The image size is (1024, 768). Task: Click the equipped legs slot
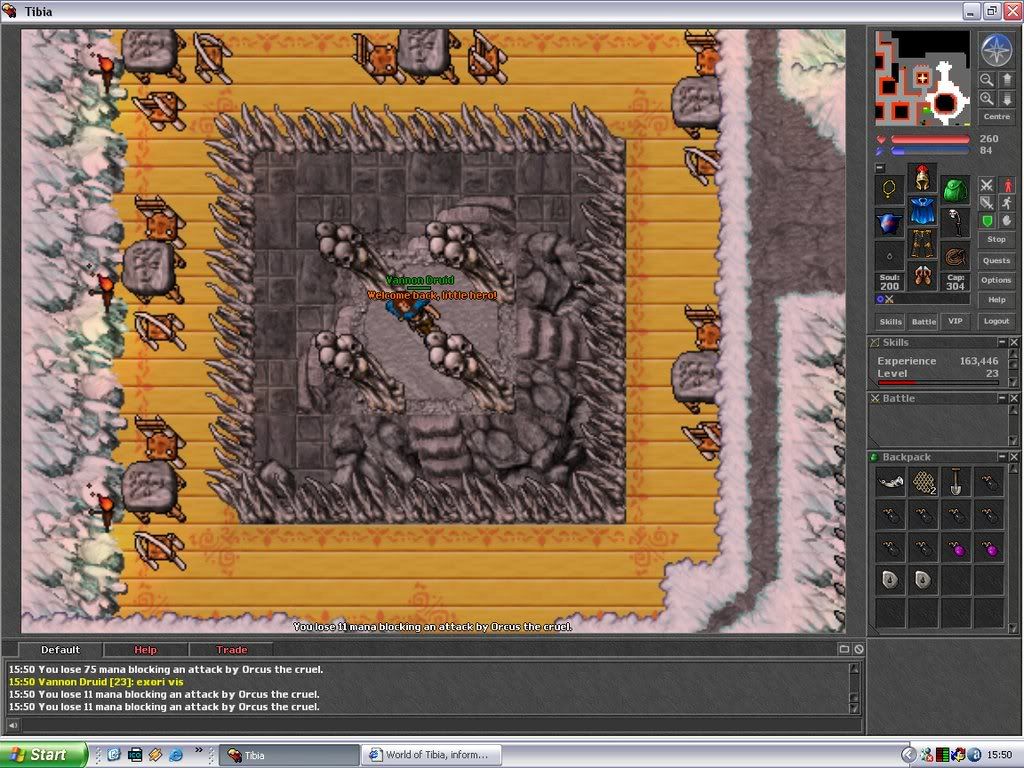(922, 243)
